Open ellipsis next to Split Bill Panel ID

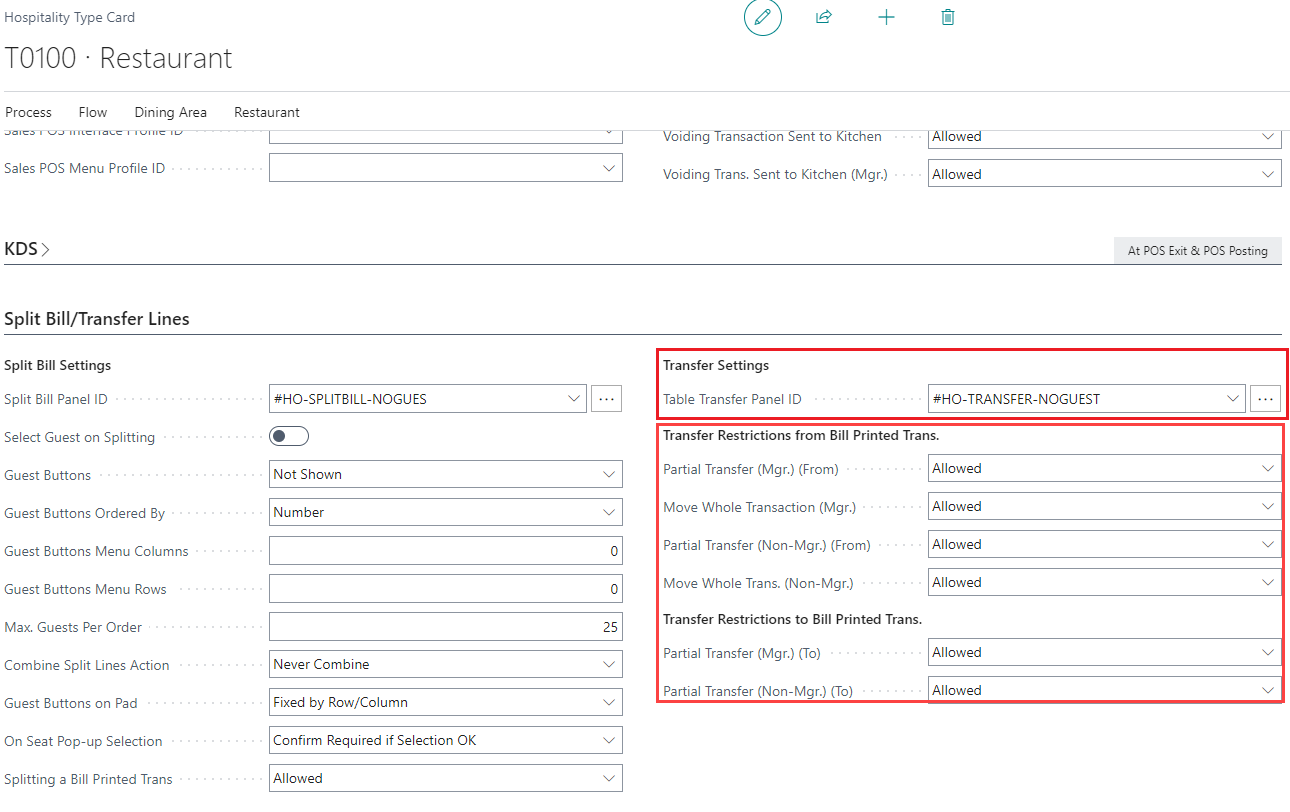coord(606,399)
